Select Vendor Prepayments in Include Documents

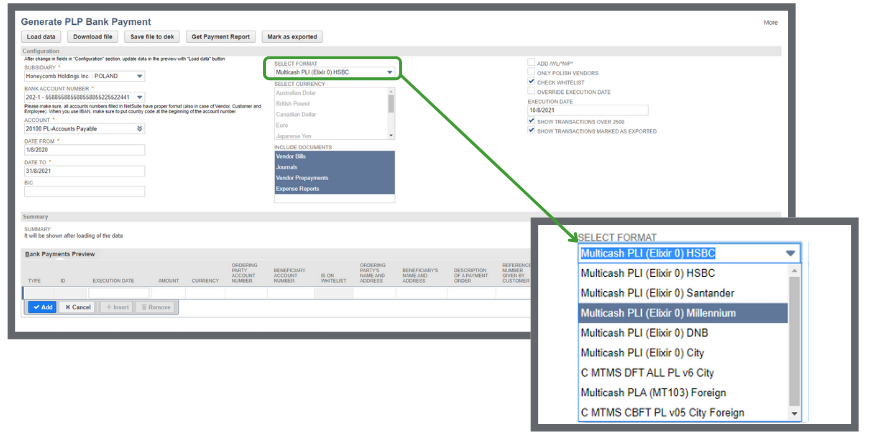click(x=335, y=178)
